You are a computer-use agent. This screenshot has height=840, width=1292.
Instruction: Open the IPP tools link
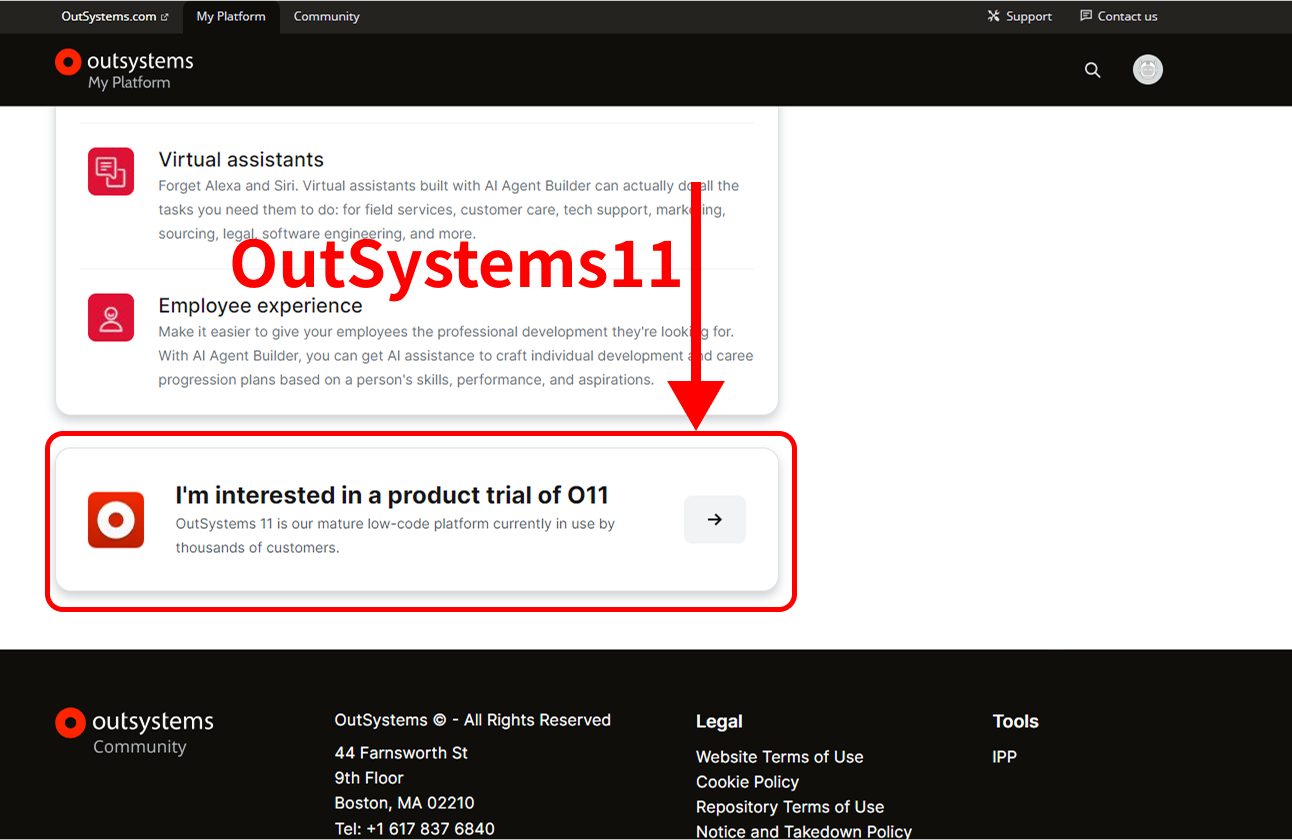[x=1005, y=757]
